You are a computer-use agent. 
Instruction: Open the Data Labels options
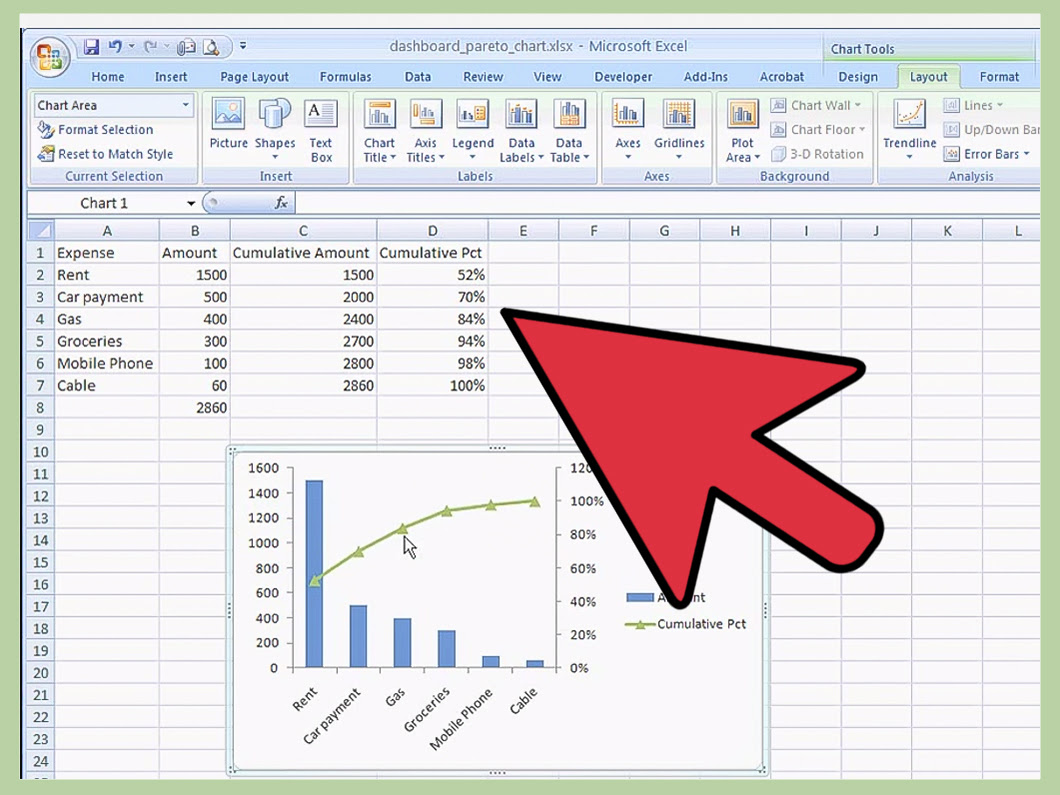521,130
